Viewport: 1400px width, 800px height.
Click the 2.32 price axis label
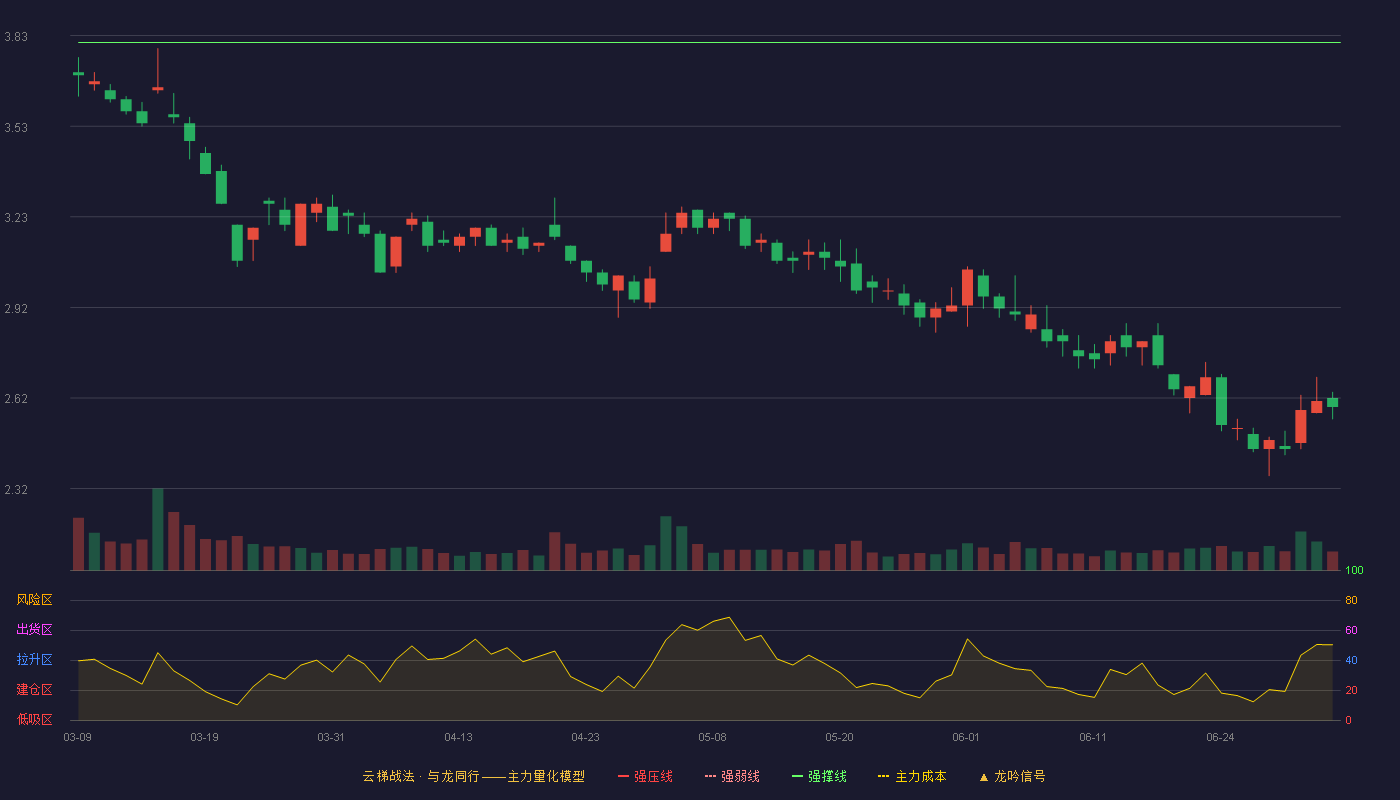coord(16,490)
